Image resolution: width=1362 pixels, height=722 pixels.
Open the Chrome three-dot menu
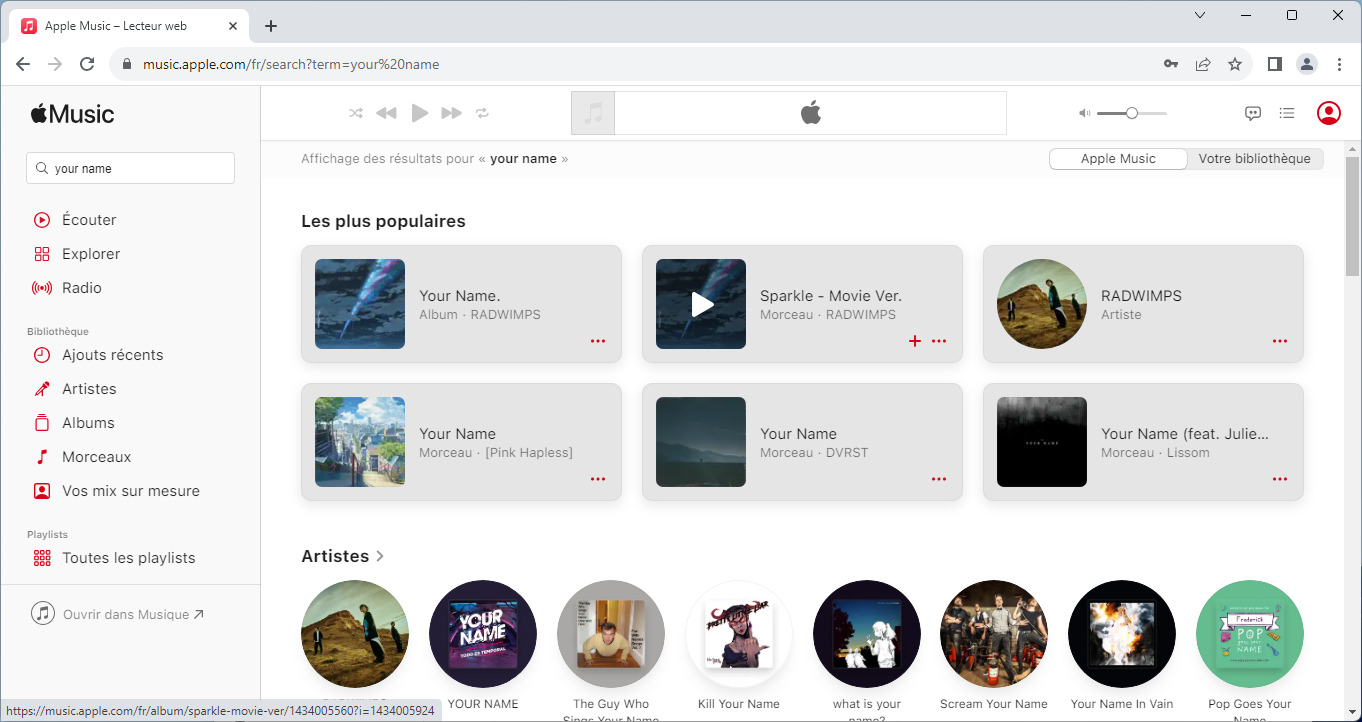[1339, 64]
